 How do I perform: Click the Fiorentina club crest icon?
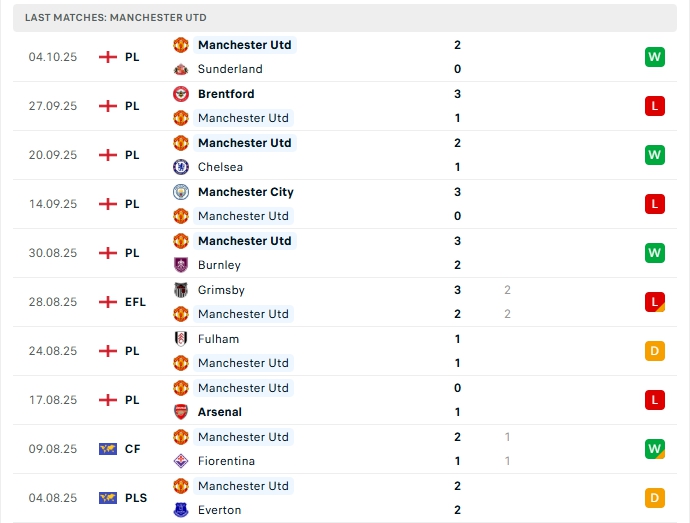click(x=181, y=461)
